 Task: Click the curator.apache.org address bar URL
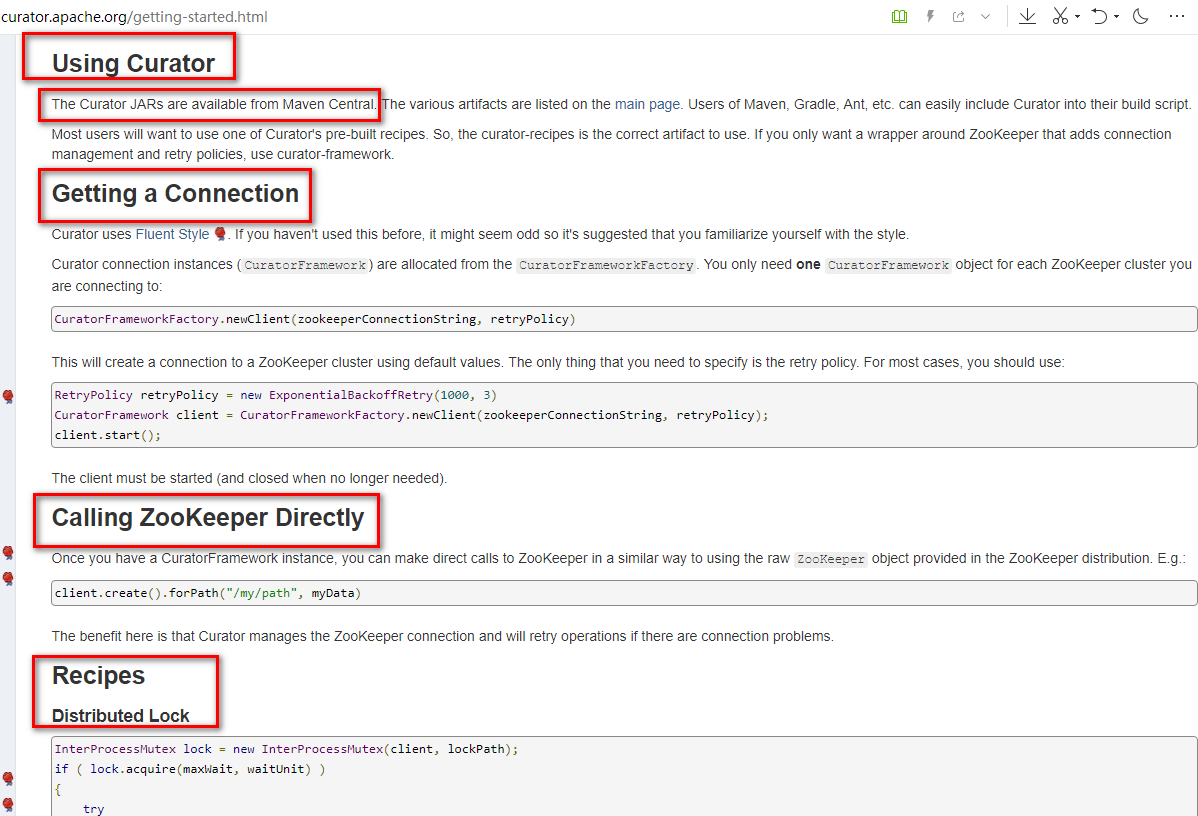pos(134,17)
